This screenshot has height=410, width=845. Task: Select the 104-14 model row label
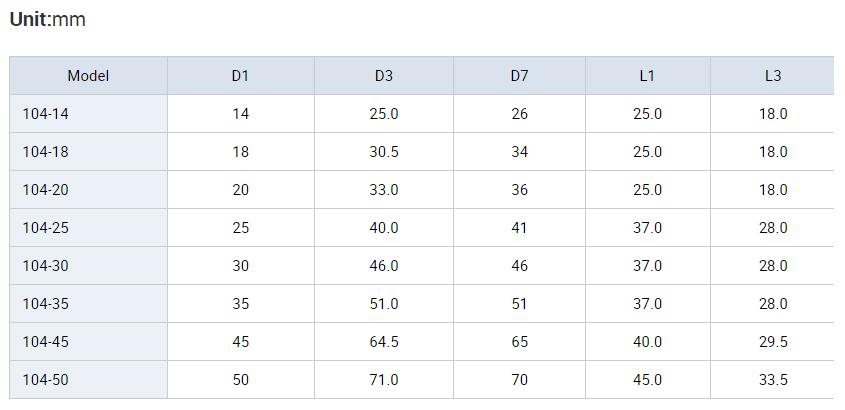click(x=46, y=114)
